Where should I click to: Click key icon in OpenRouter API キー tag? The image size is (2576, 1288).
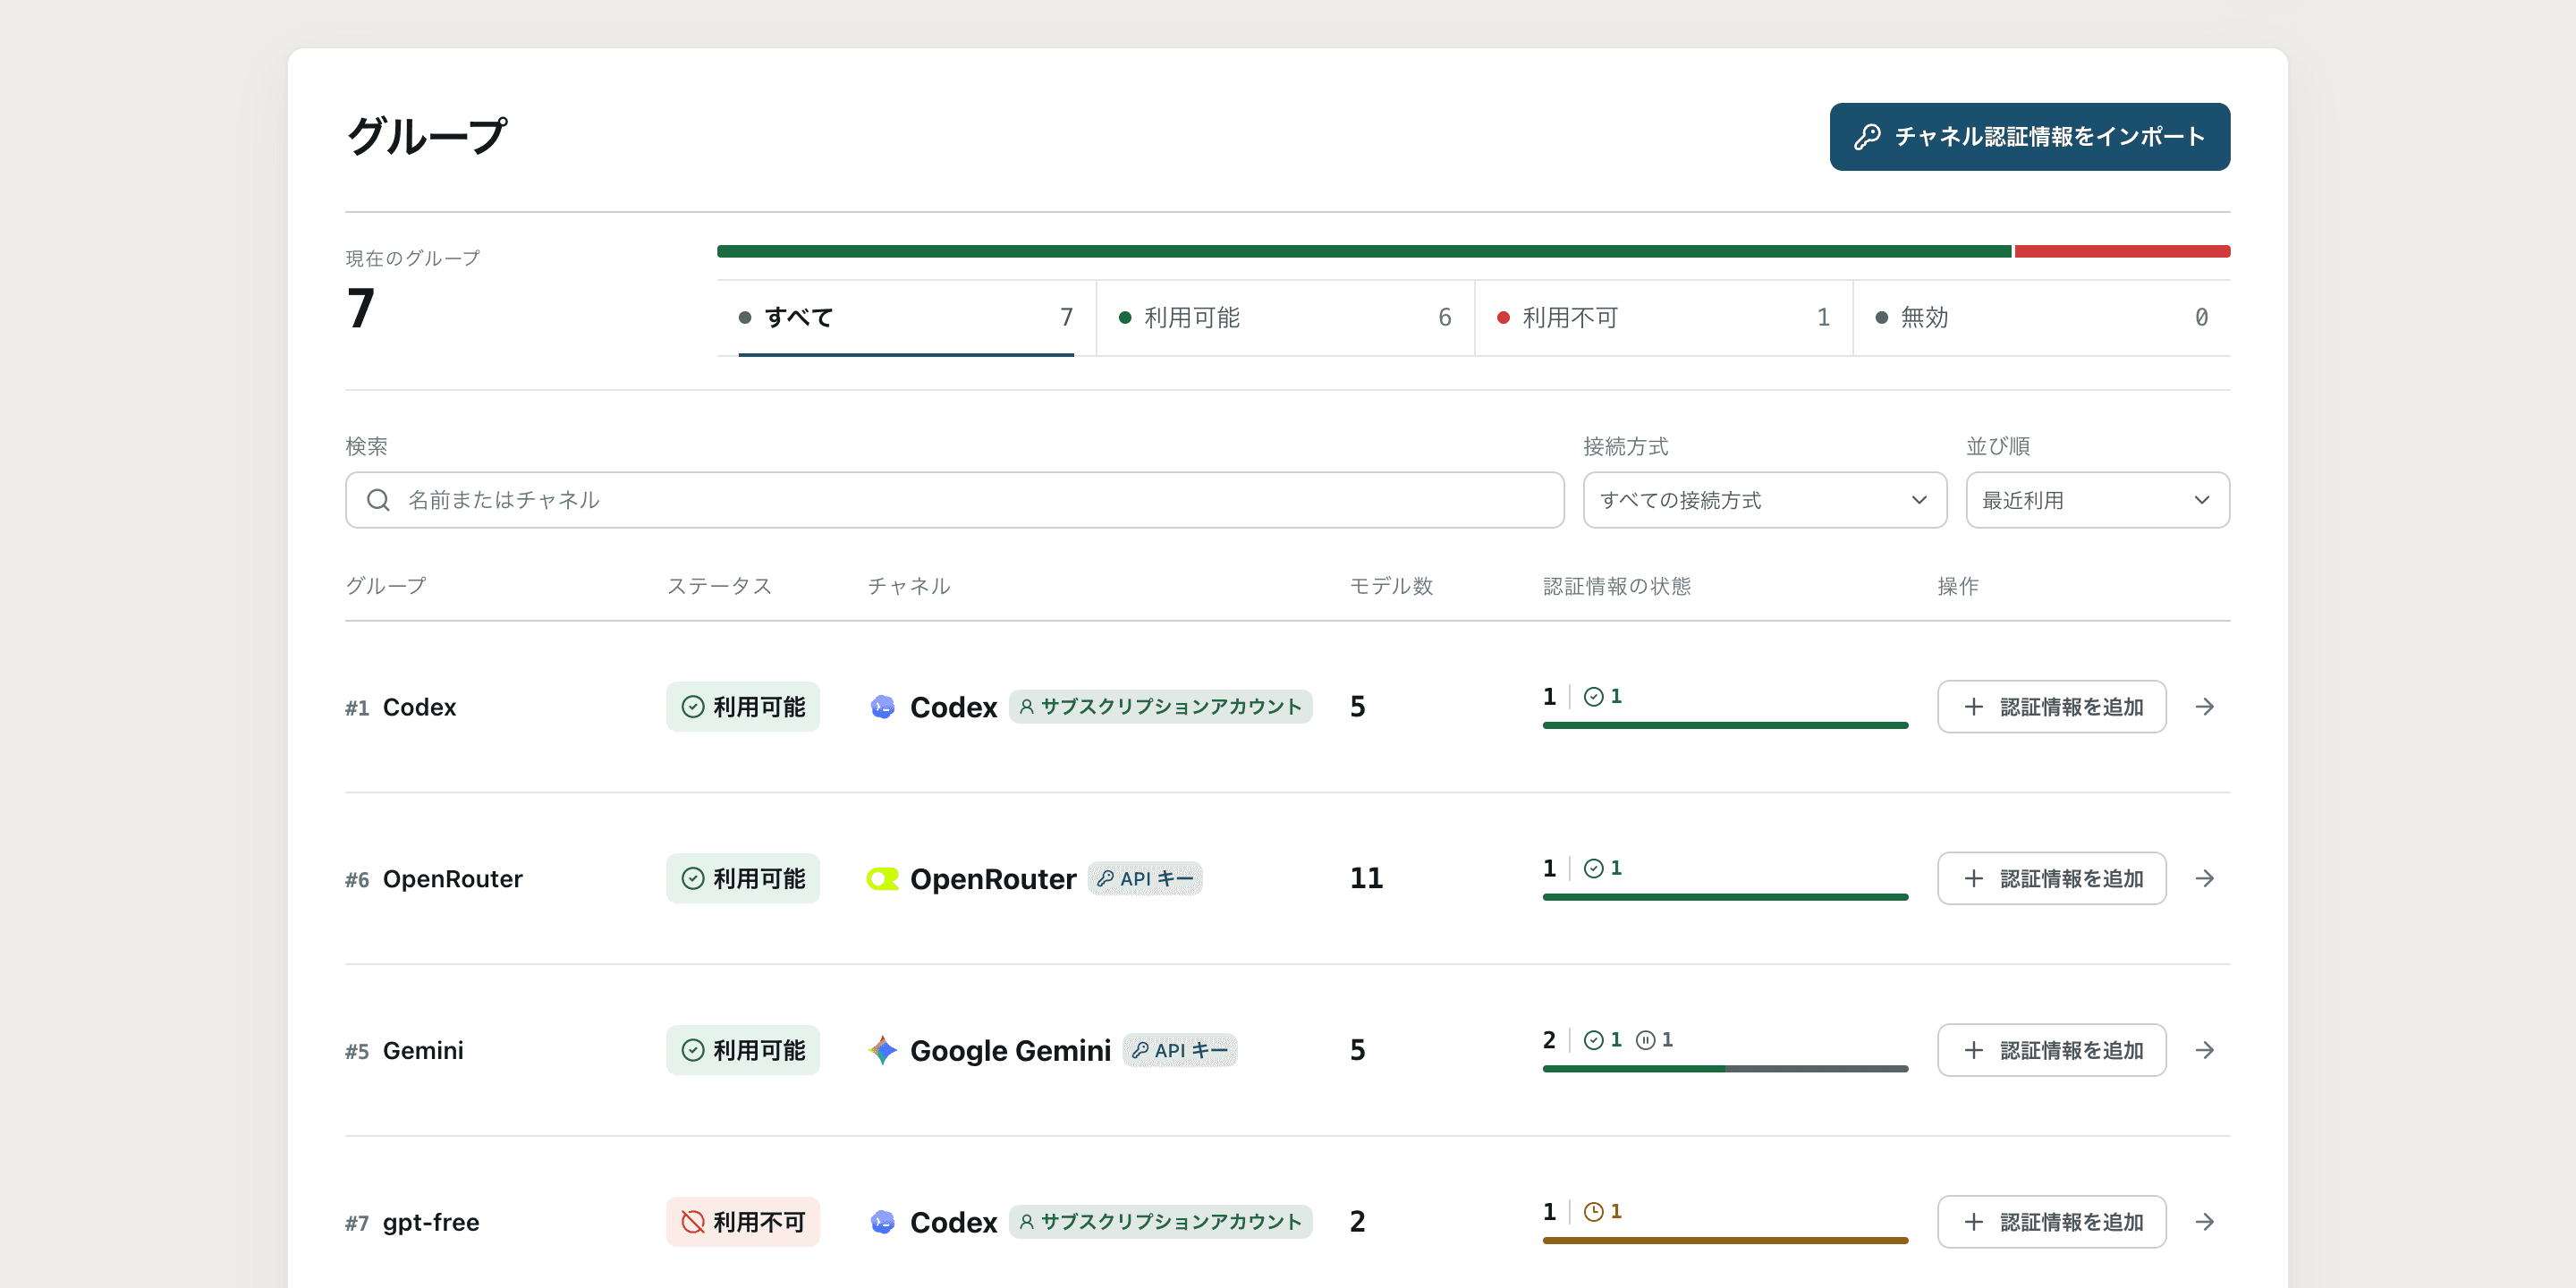tap(1105, 878)
